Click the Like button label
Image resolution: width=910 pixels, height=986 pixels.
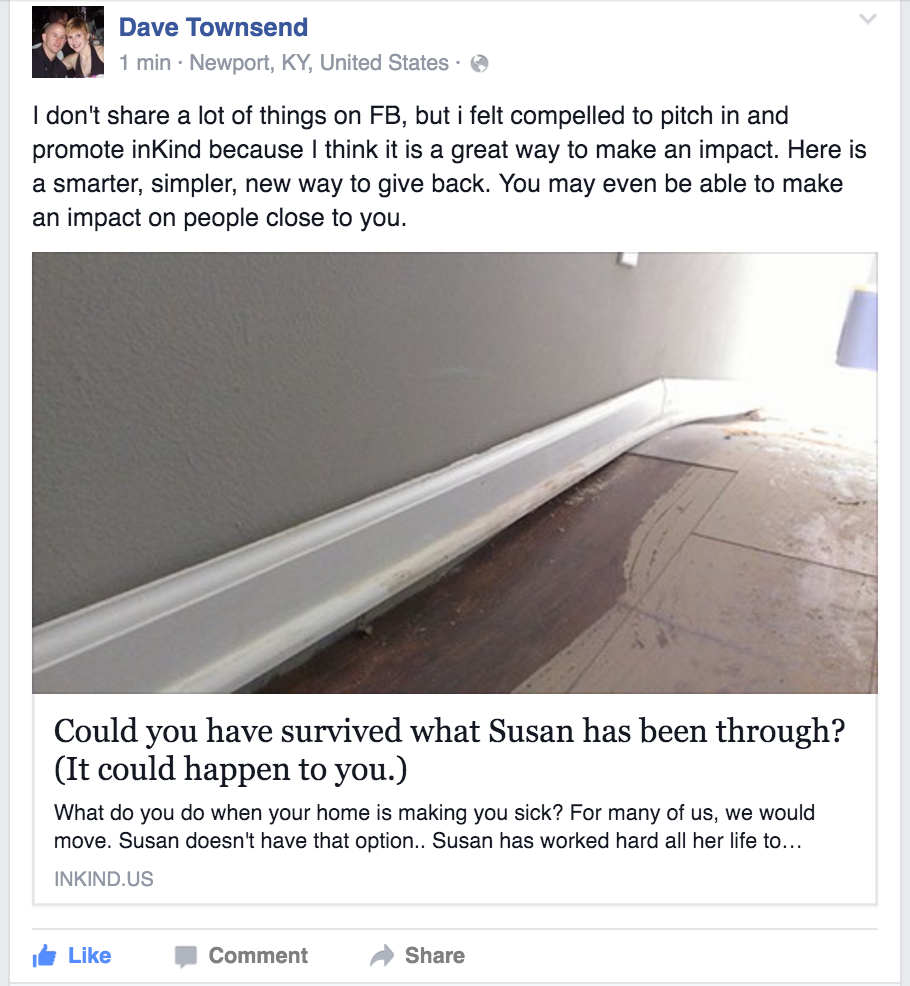[x=89, y=956]
